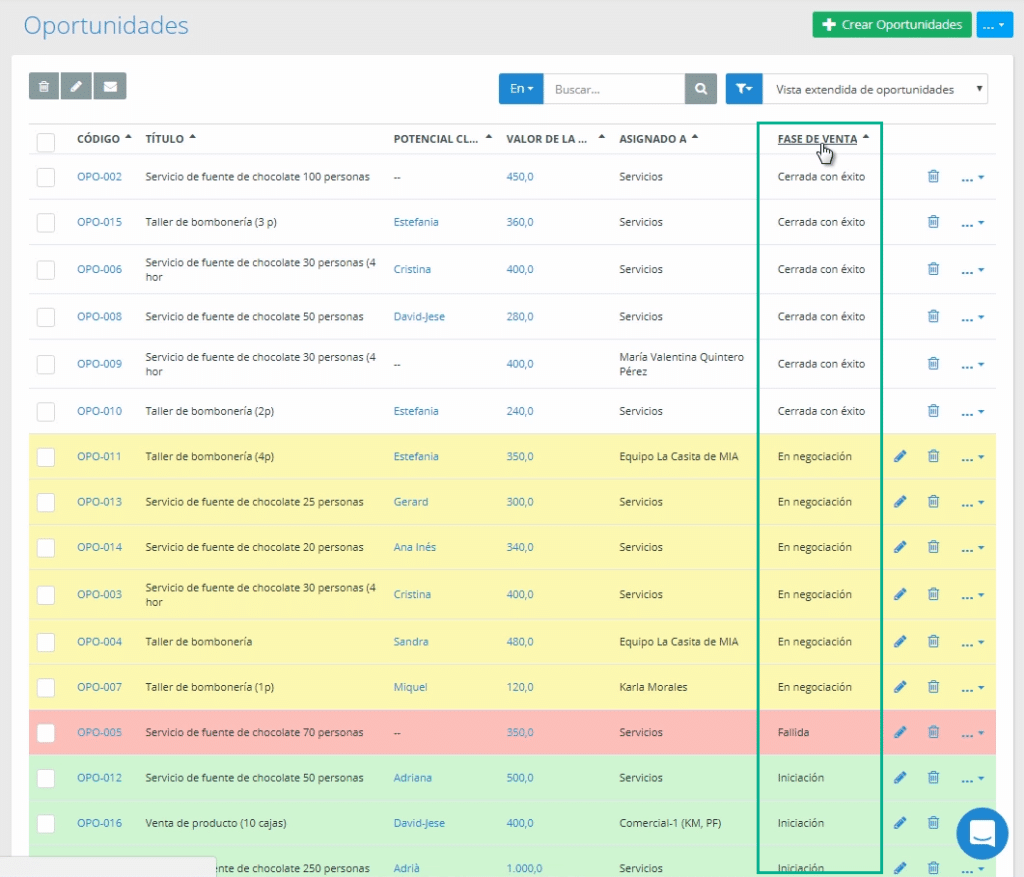Viewport: 1024px width, 877px height.
Task: Sort by the TÍTULO column header
Action: [165, 139]
